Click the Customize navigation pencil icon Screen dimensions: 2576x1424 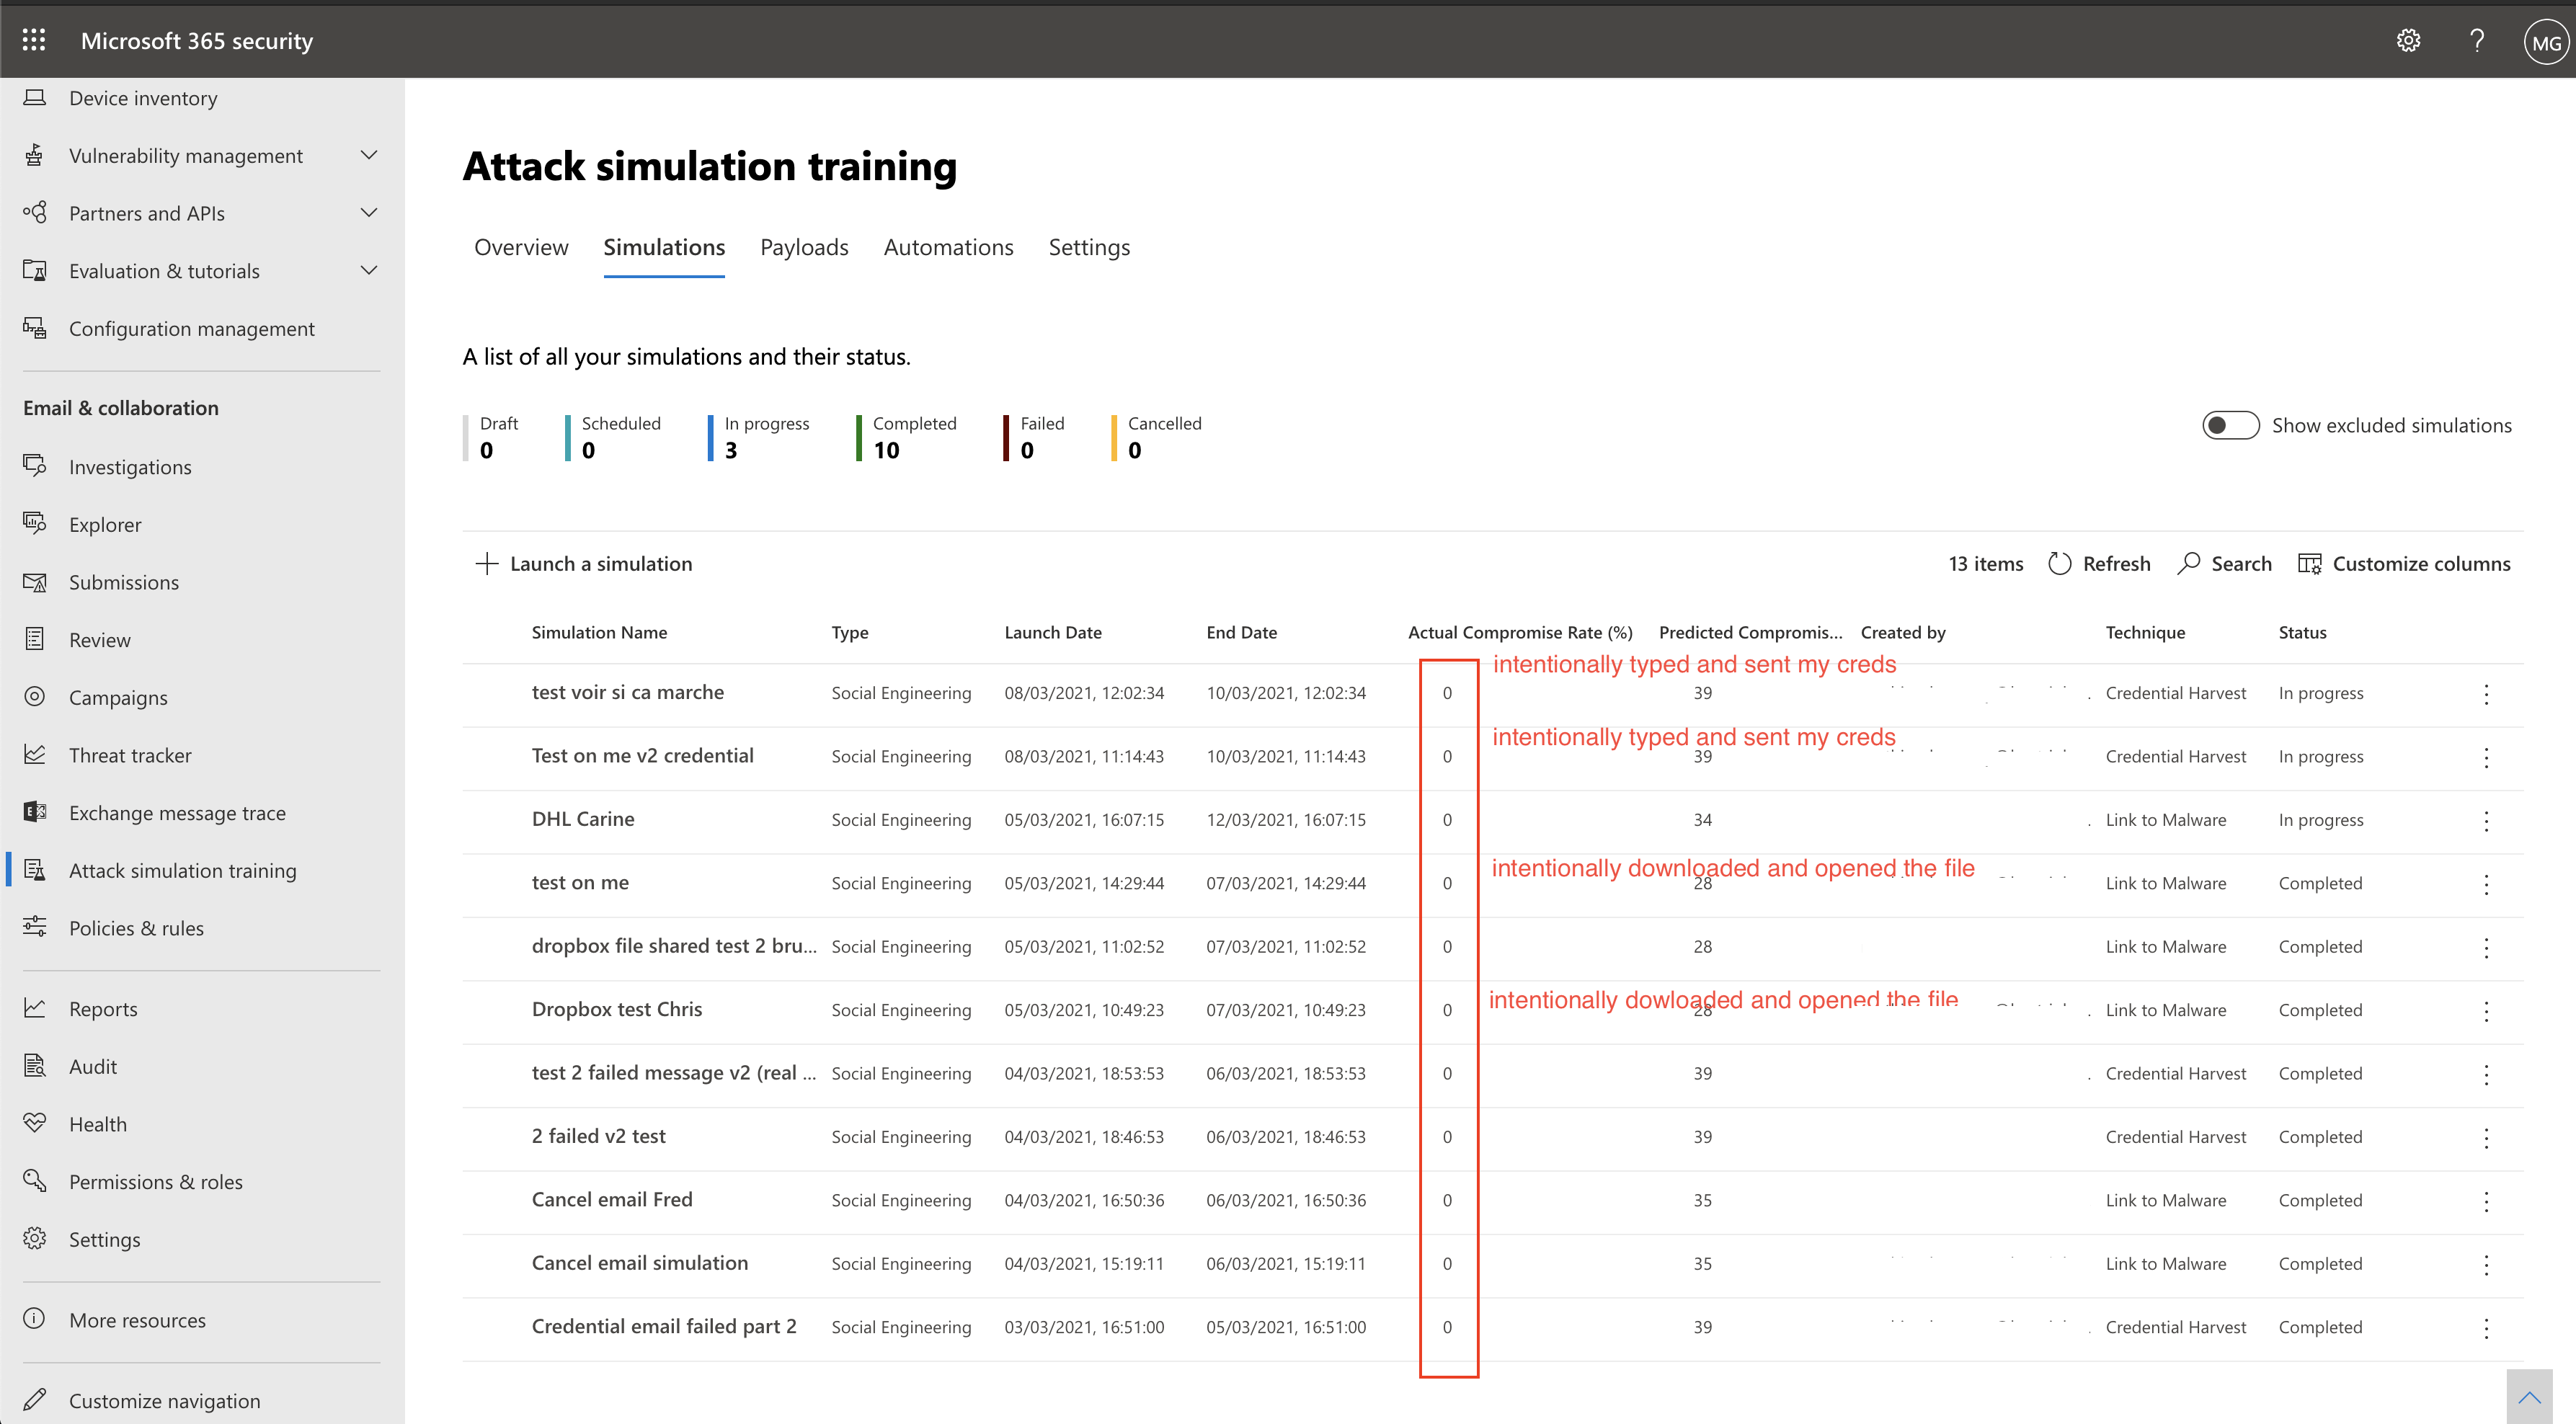(x=35, y=1400)
